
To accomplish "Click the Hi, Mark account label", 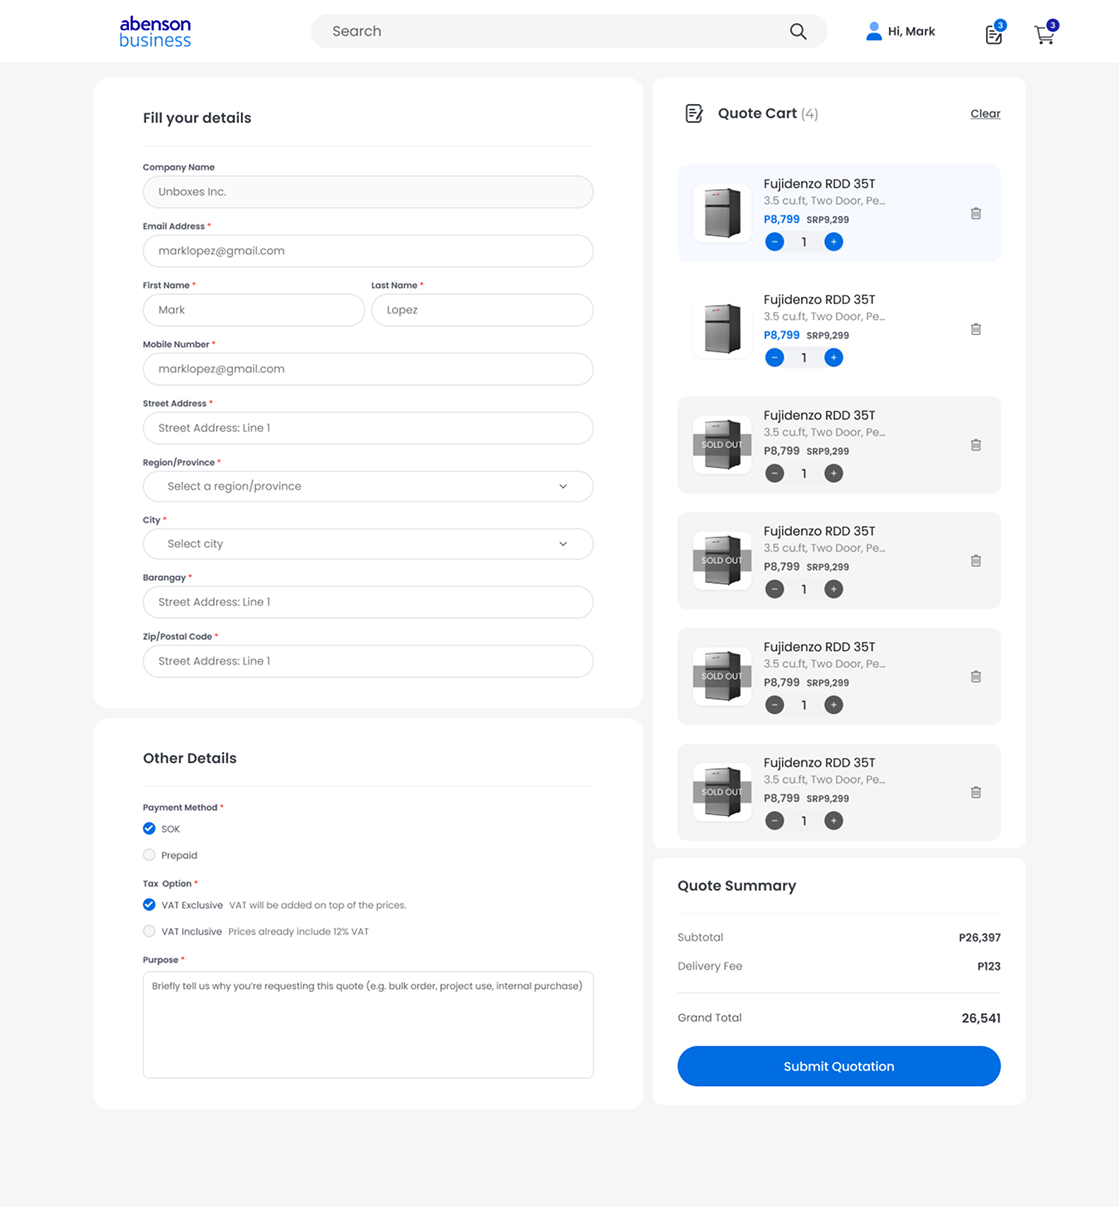I will pos(911,31).
